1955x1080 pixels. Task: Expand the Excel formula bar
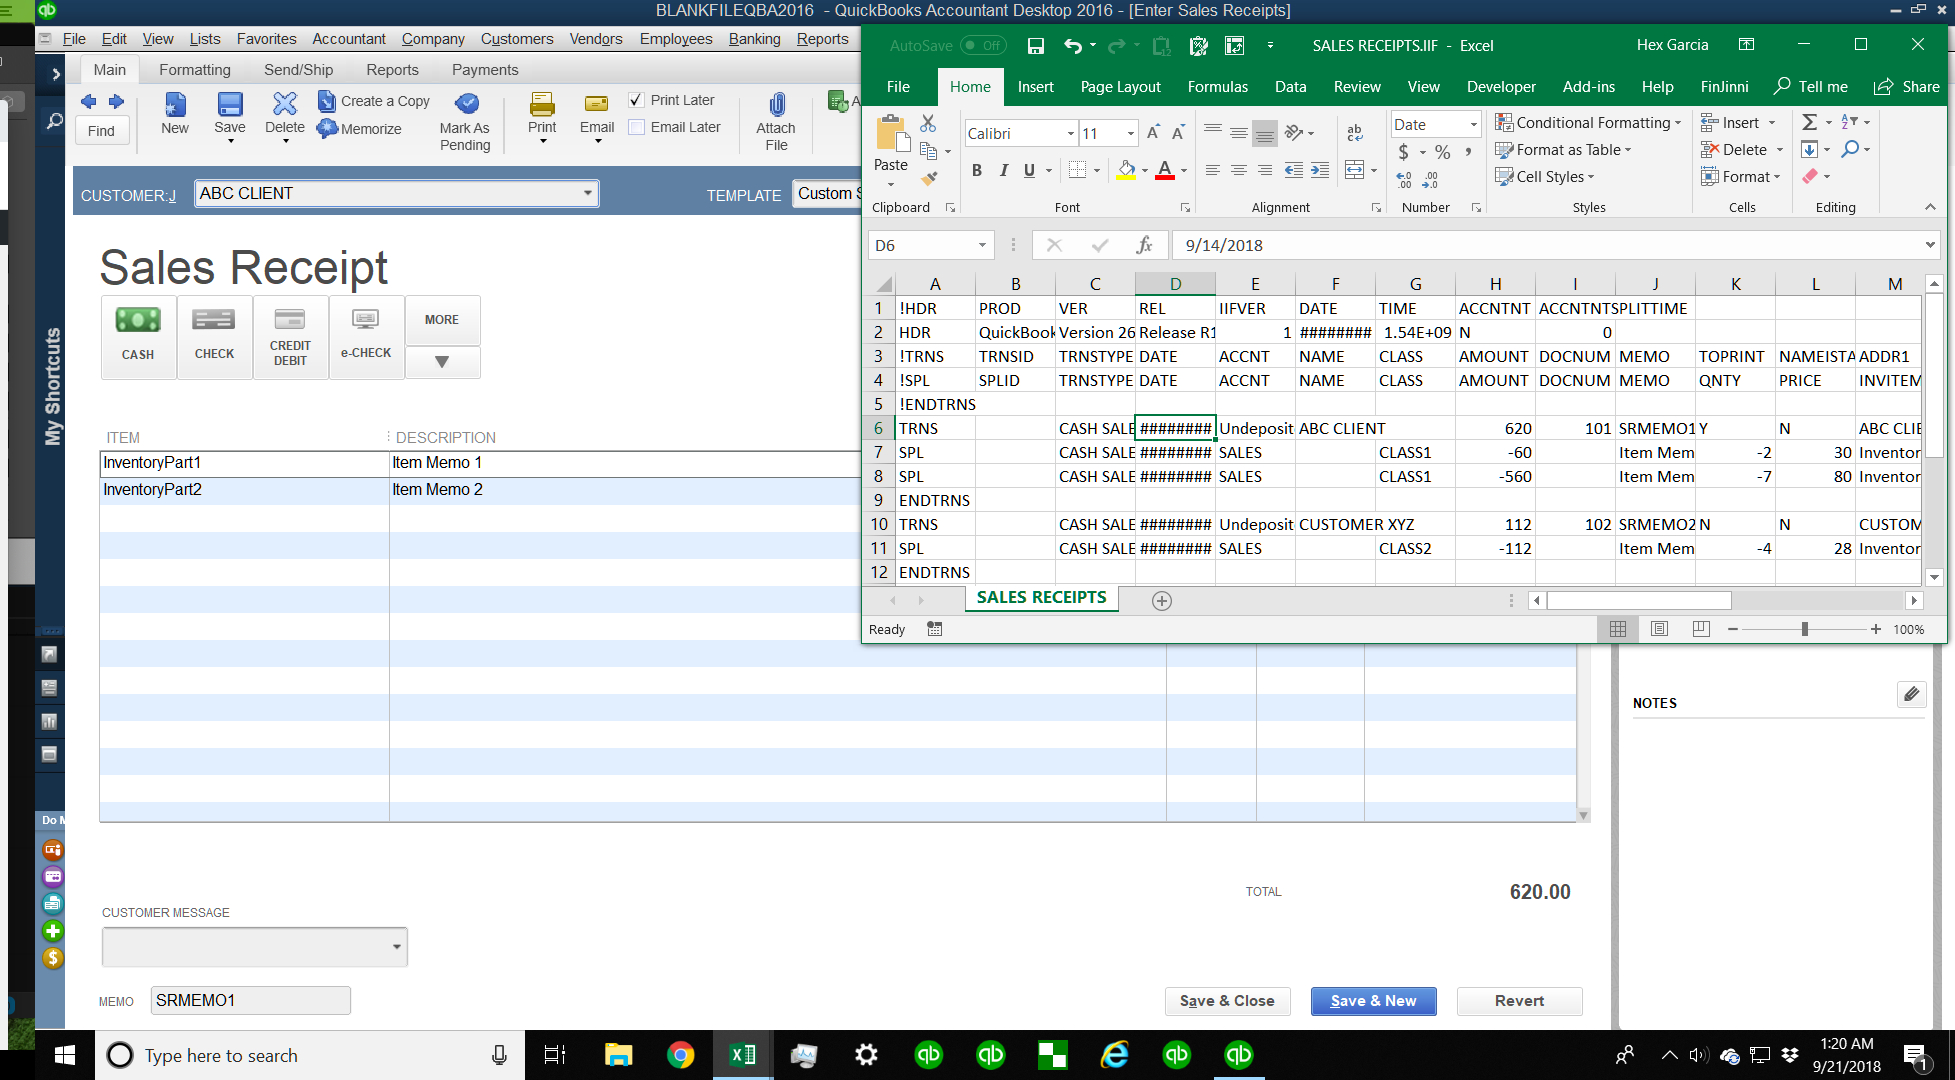pyautogui.click(x=1930, y=245)
